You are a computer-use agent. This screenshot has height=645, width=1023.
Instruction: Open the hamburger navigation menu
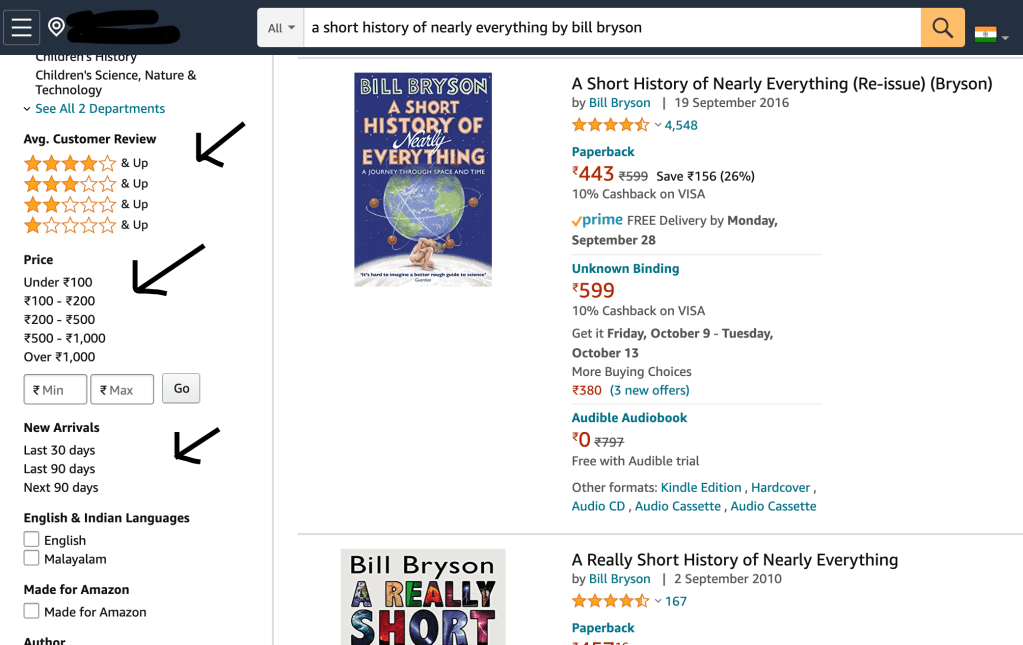[22, 27]
